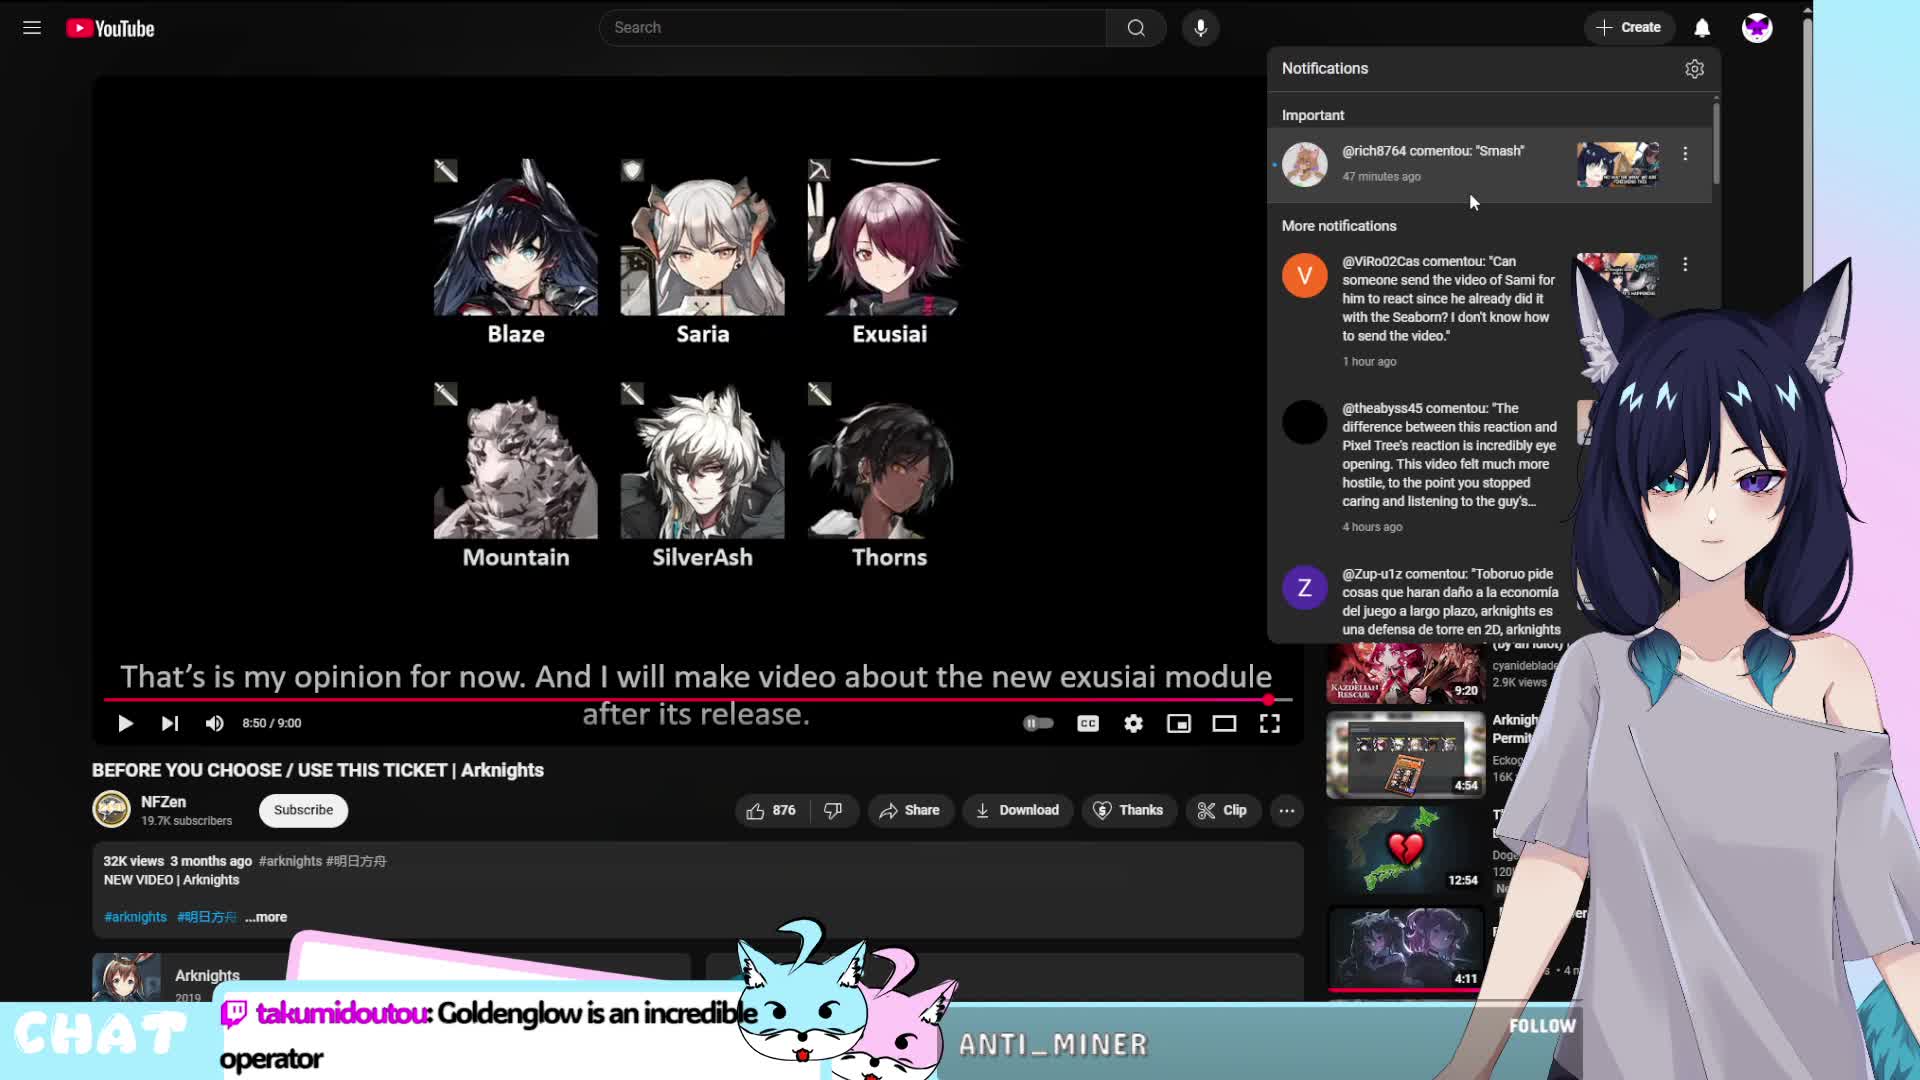Switch to theater mode
Image resolution: width=1920 pixels, height=1080 pixels.
click(1224, 723)
